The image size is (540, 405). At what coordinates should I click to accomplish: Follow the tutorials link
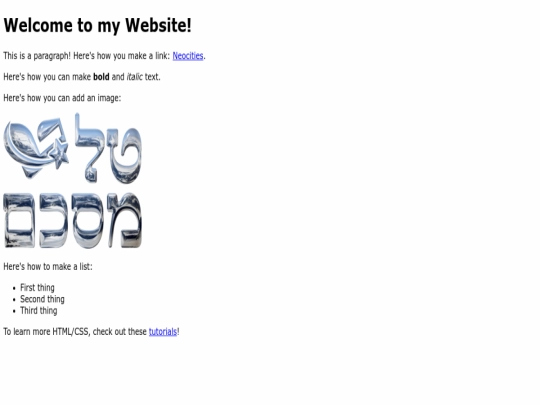coord(163,332)
